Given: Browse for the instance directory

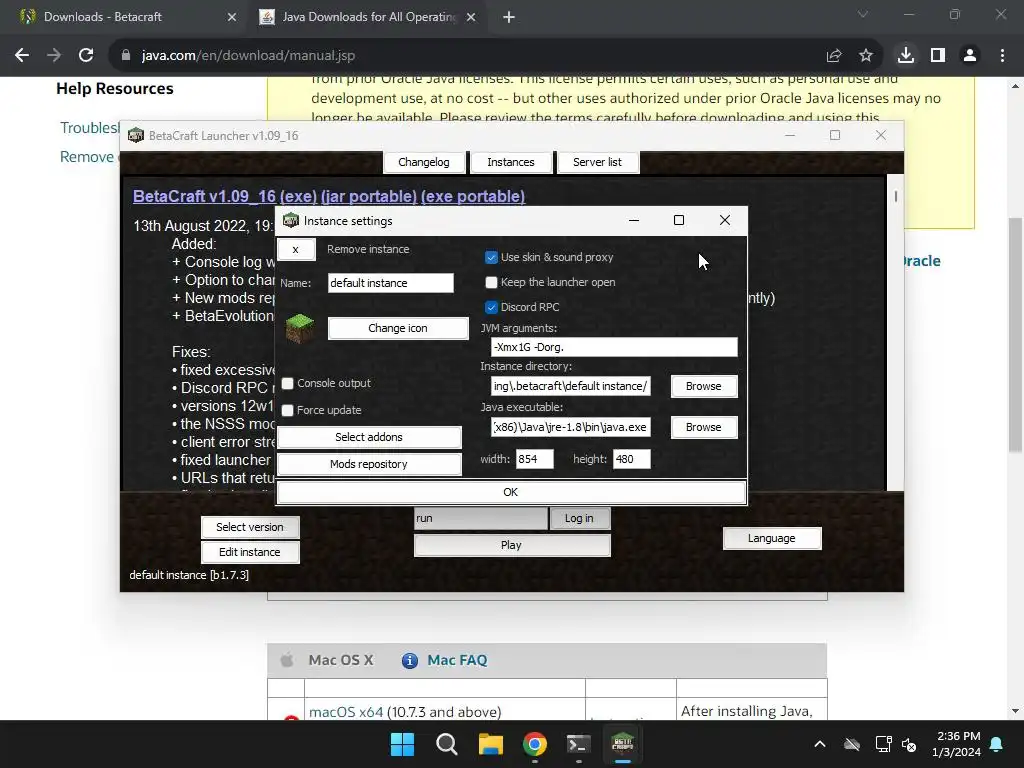Looking at the screenshot, I should (704, 386).
